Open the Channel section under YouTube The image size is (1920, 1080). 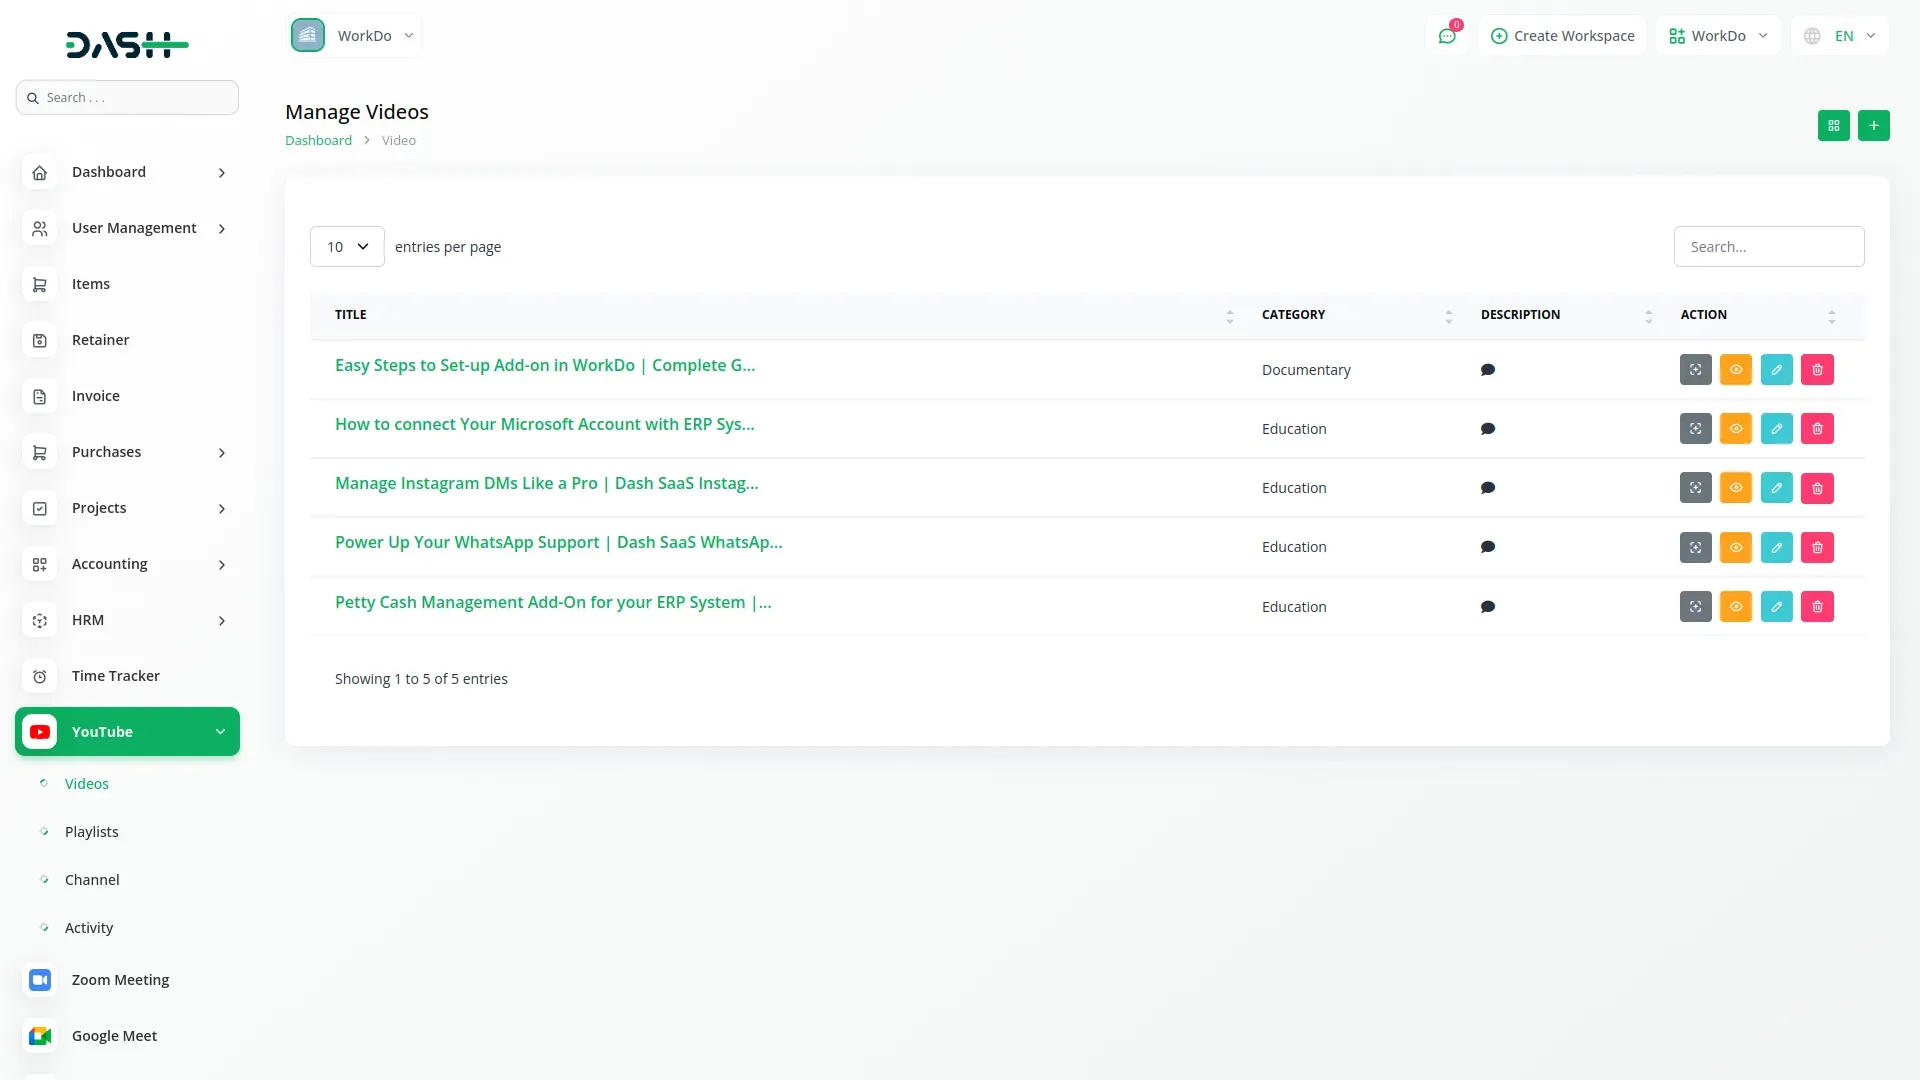point(91,879)
